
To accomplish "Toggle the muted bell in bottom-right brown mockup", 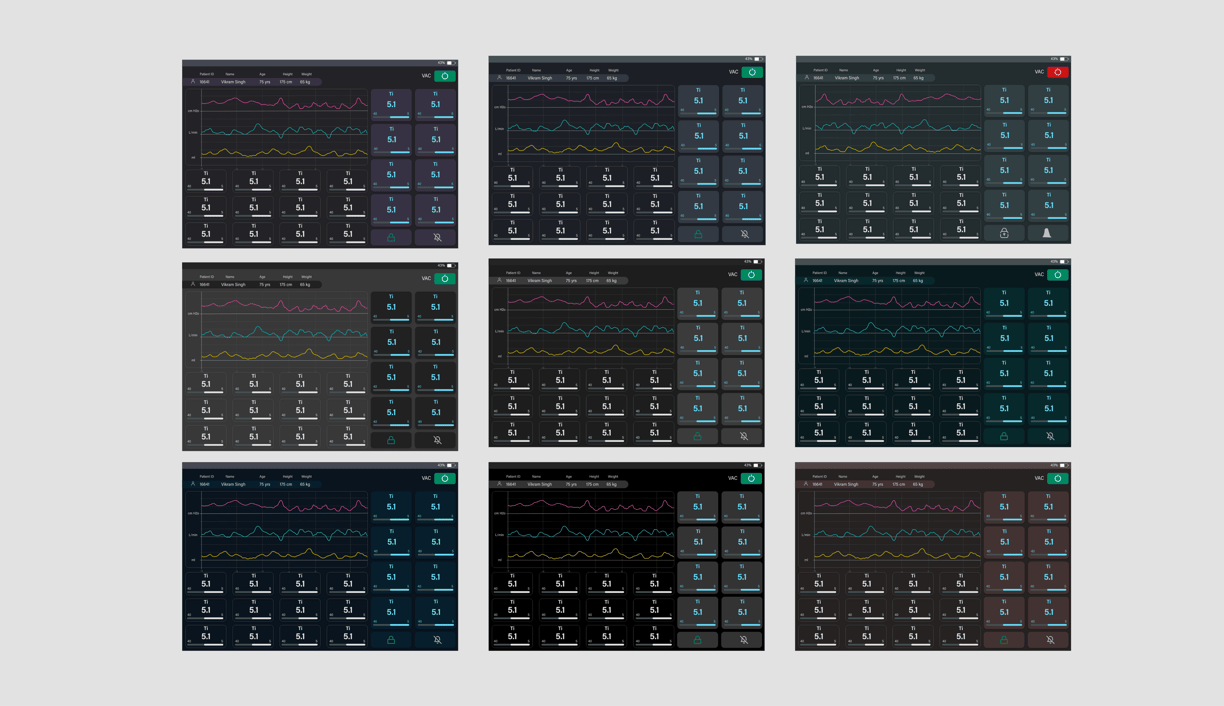I will click(1050, 640).
